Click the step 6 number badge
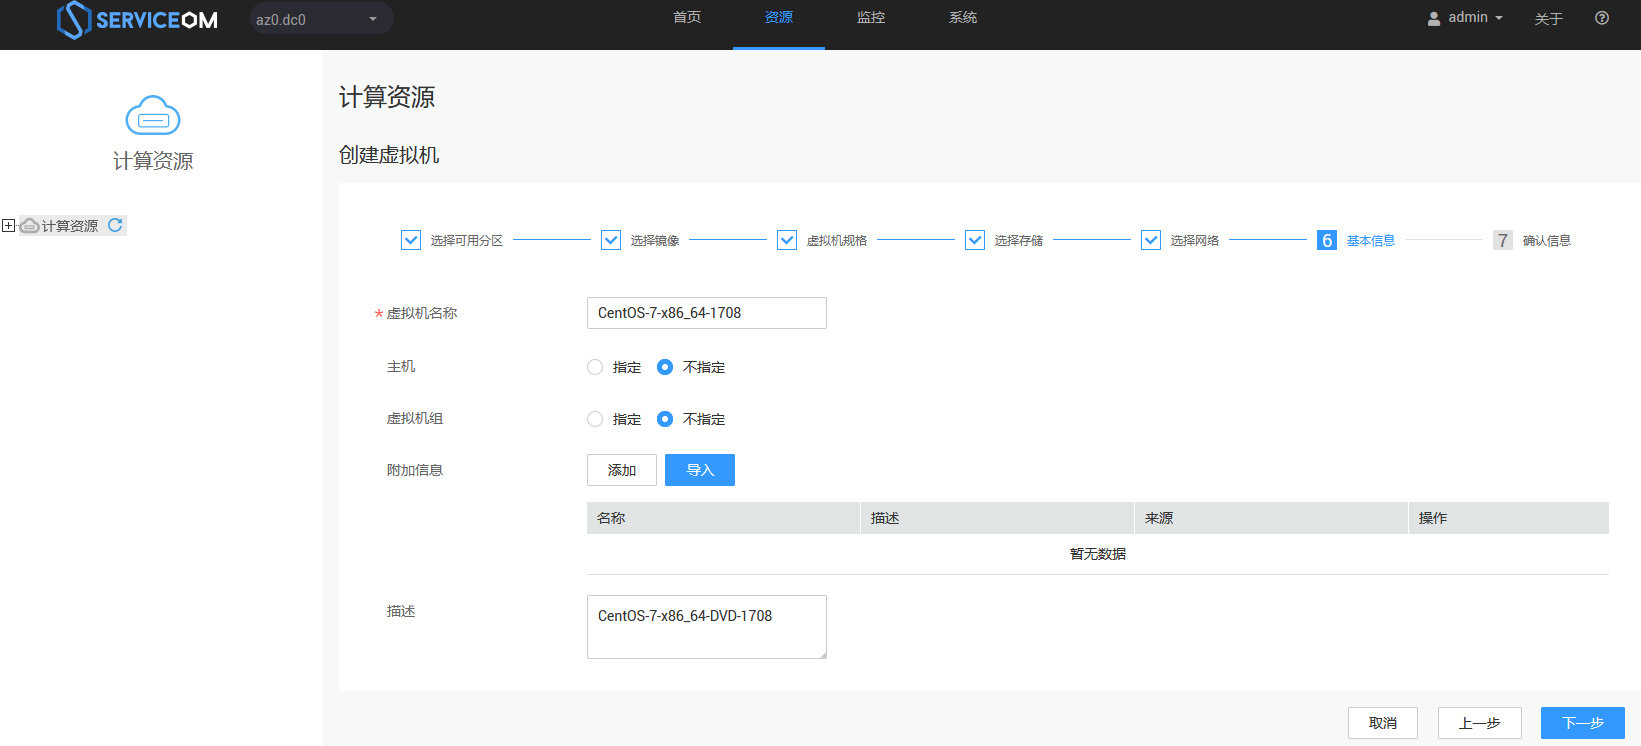This screenshot has width=1641, height=746. tap(1327, 240)
